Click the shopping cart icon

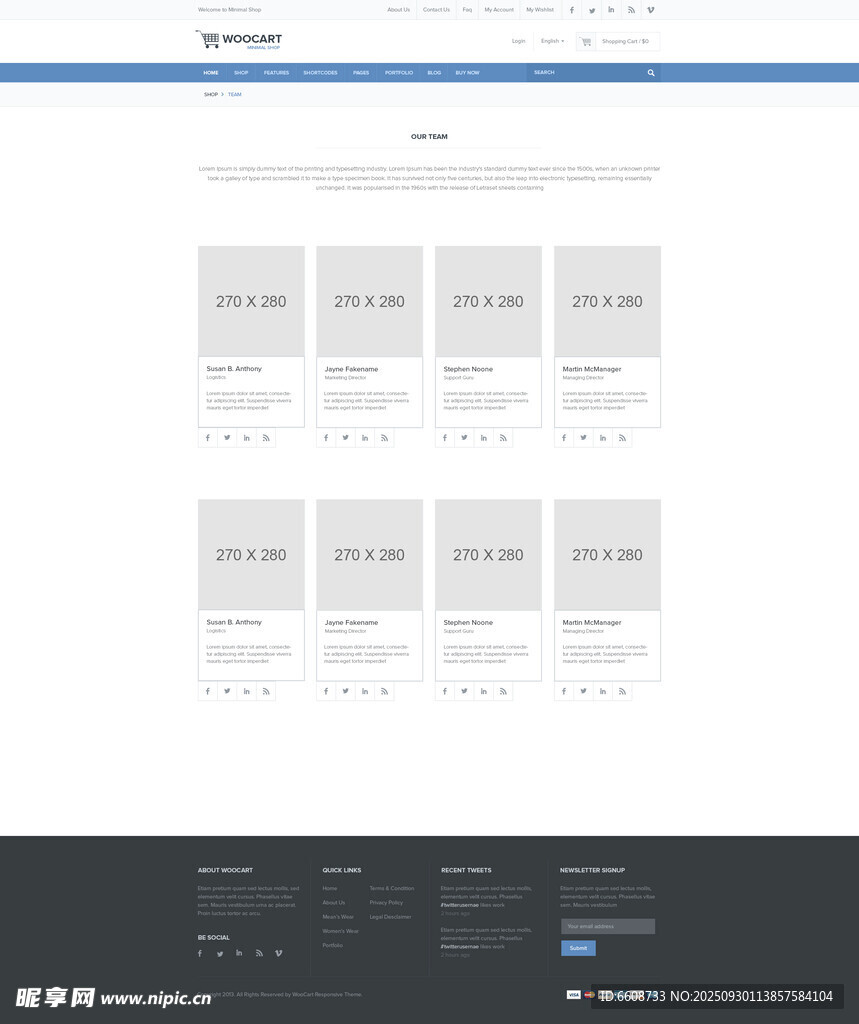[586, 42]
